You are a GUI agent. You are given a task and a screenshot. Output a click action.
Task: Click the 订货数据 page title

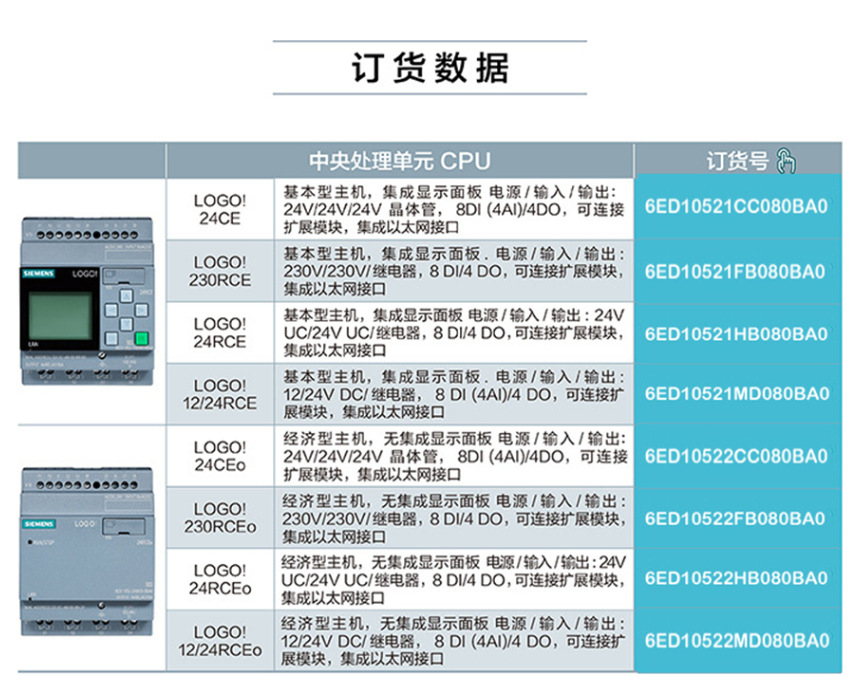point(430,68)
